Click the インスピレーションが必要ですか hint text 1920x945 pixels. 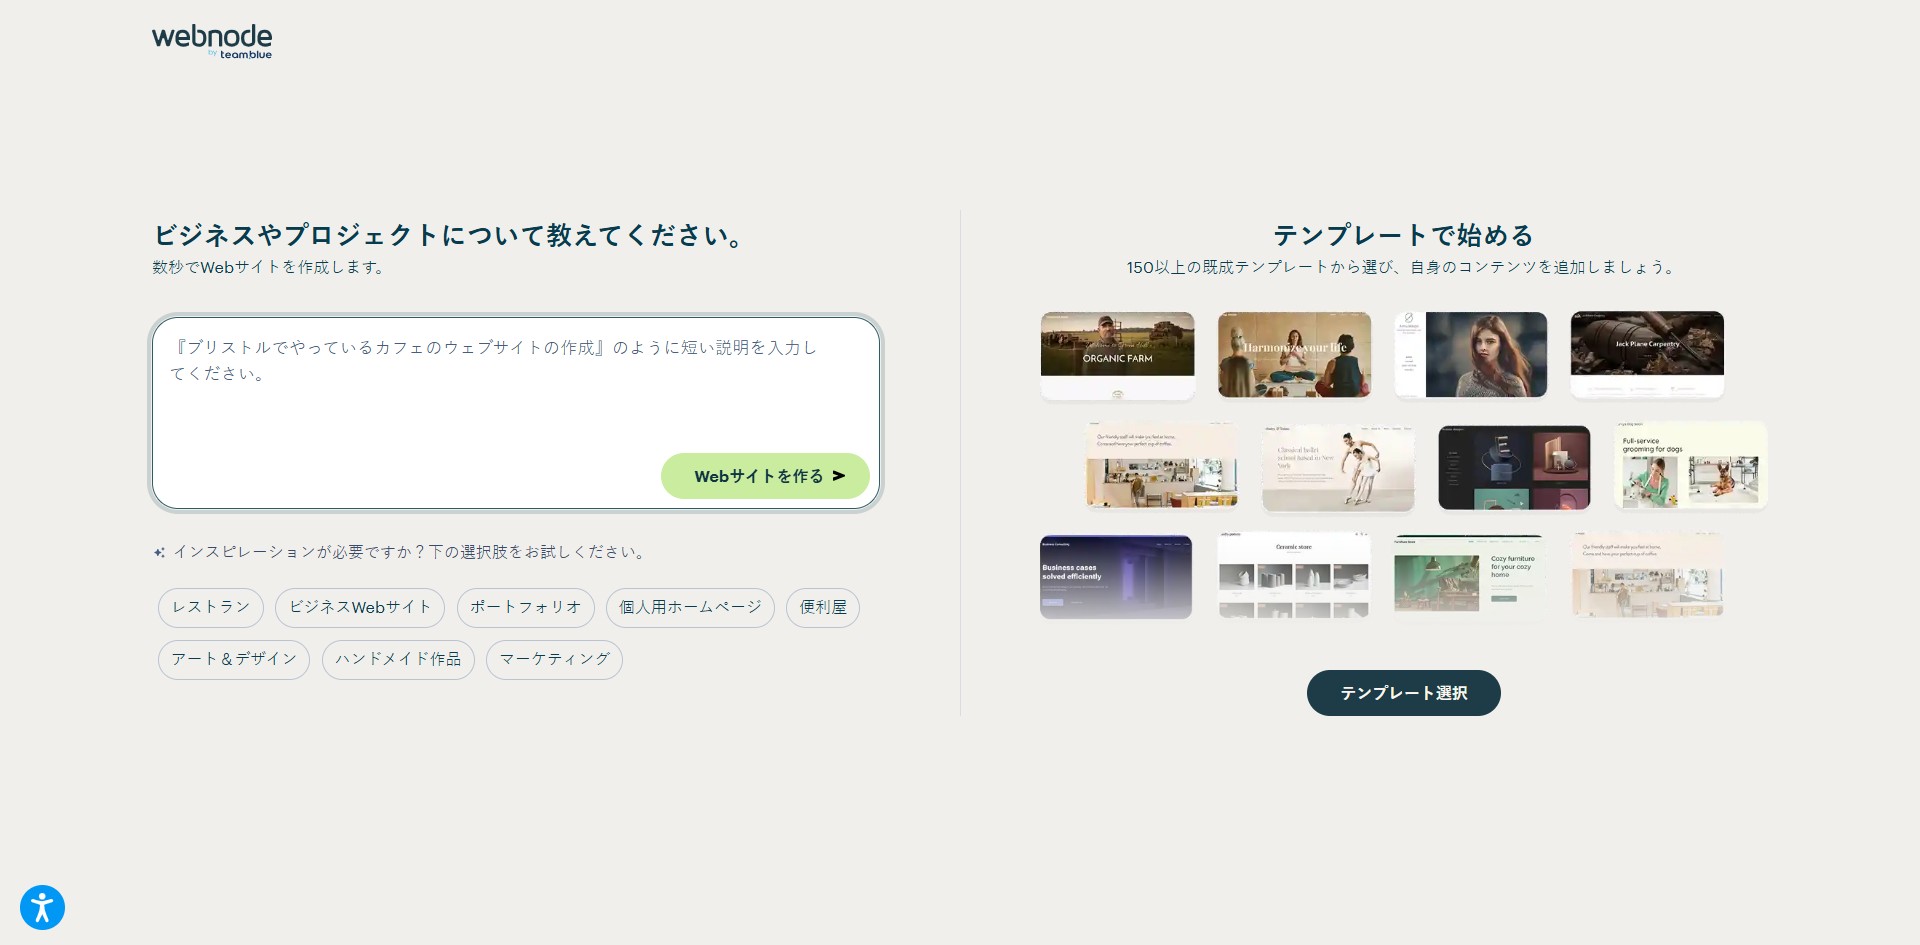[410, 552]
